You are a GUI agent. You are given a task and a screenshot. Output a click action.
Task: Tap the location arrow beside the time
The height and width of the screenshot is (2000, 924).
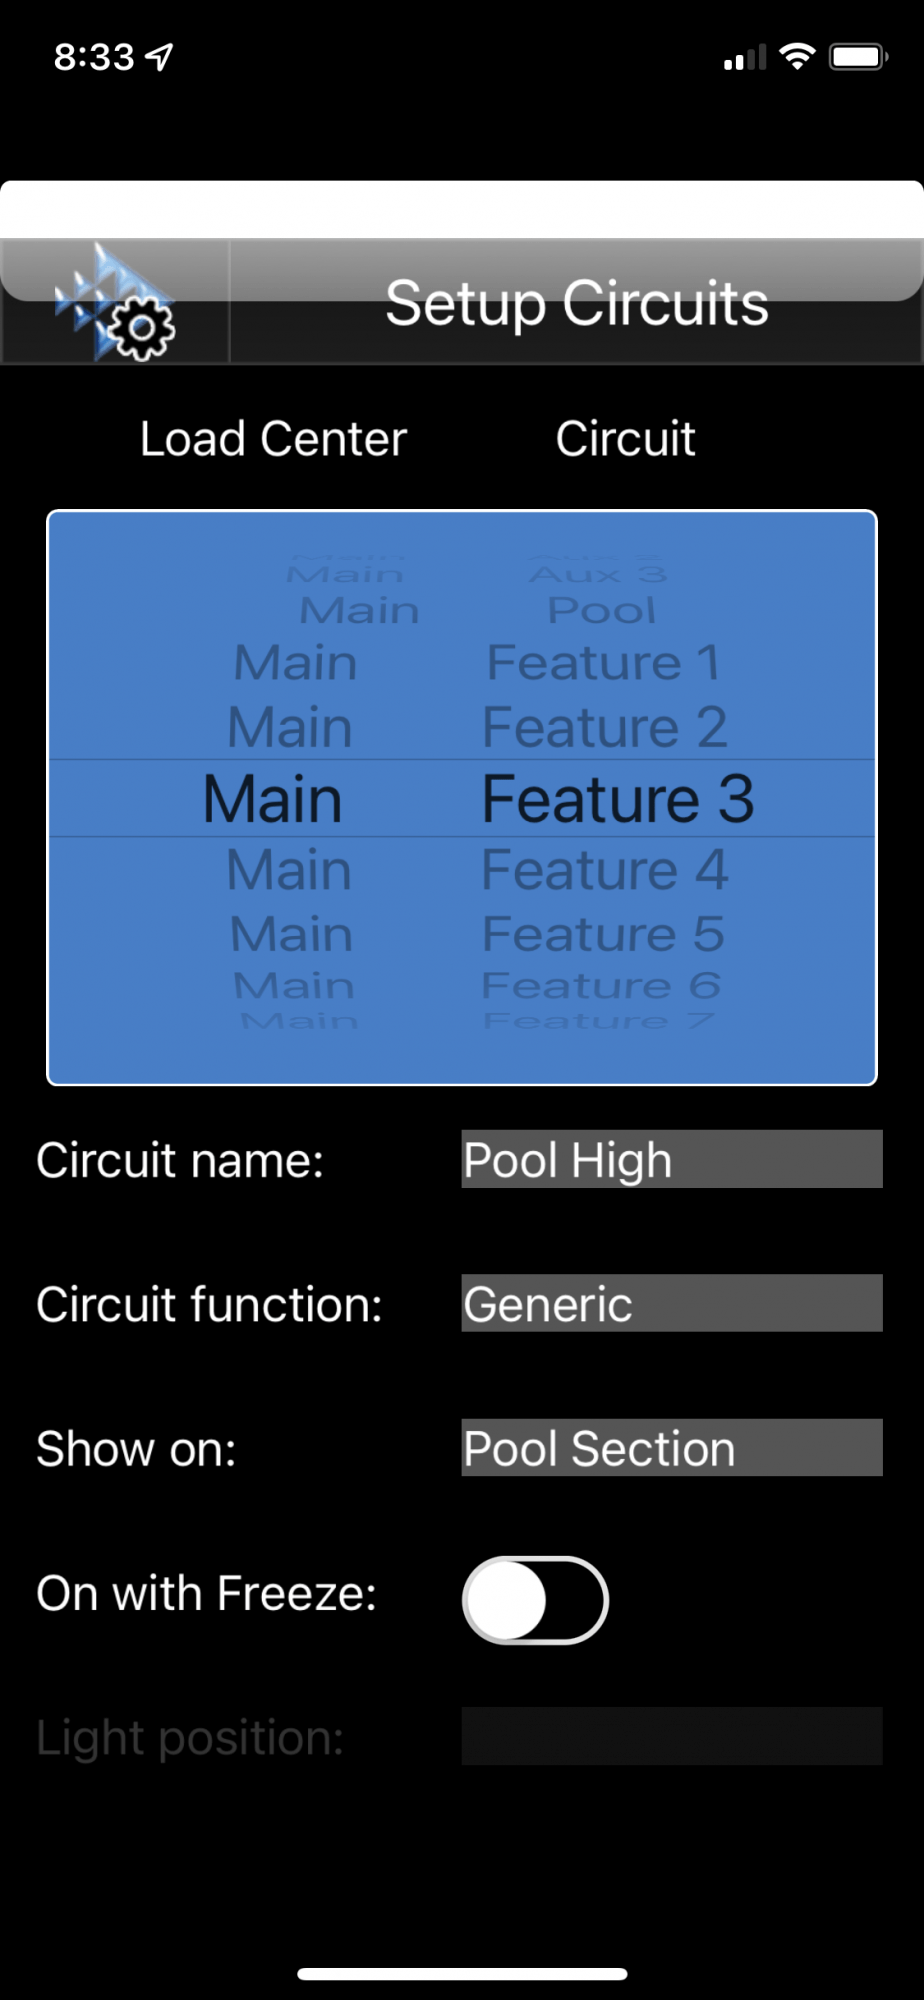(x=160, y=57)
